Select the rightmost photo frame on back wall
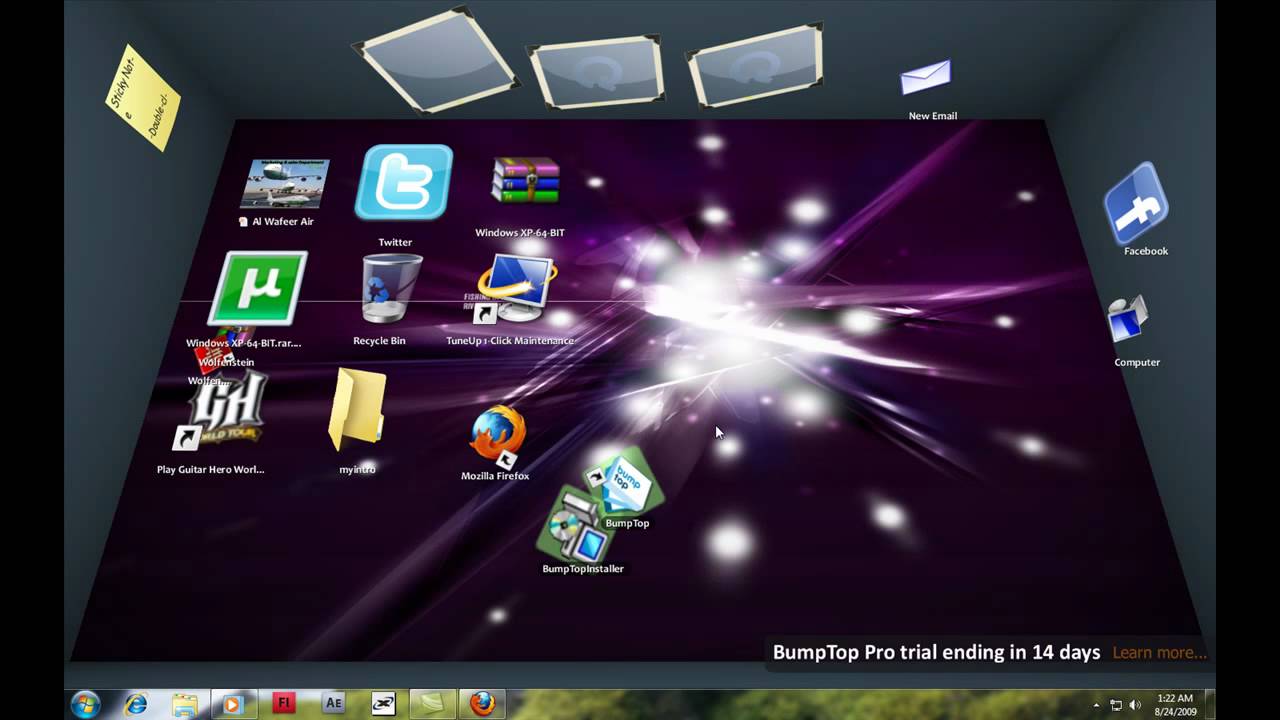The image size is (1280, 720). (x=755, y=67)
